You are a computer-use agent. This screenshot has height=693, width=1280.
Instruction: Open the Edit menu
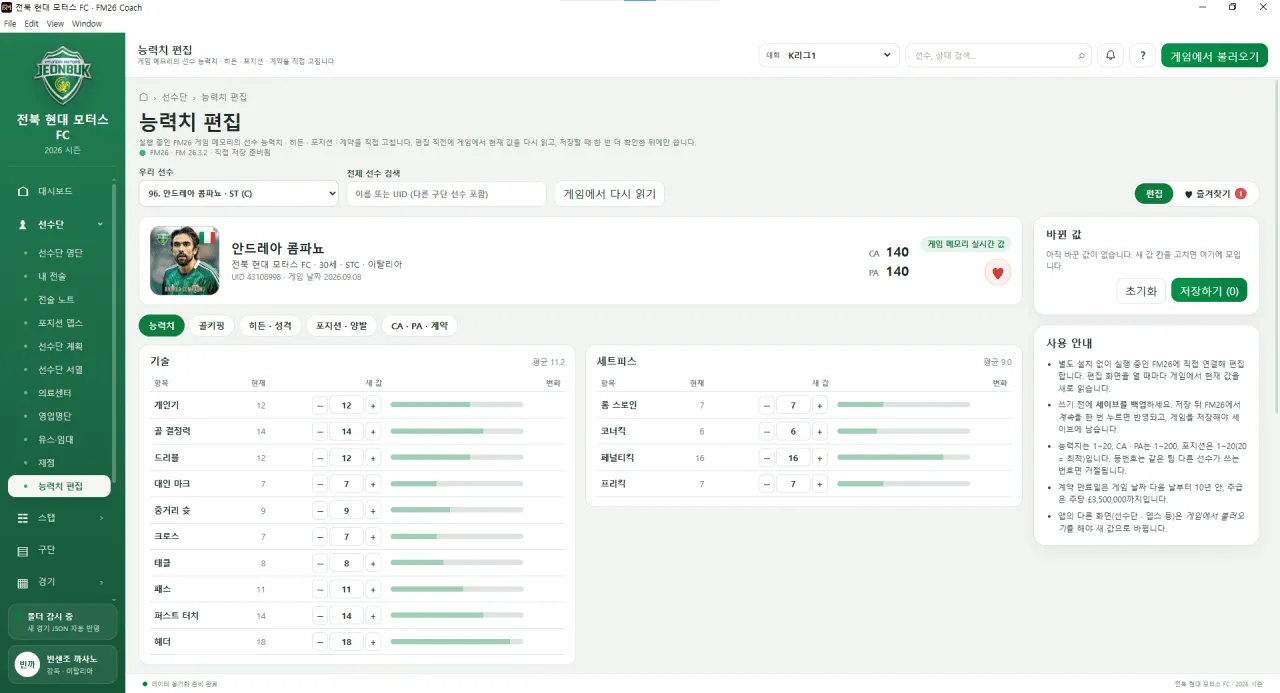tap(32, 23)
